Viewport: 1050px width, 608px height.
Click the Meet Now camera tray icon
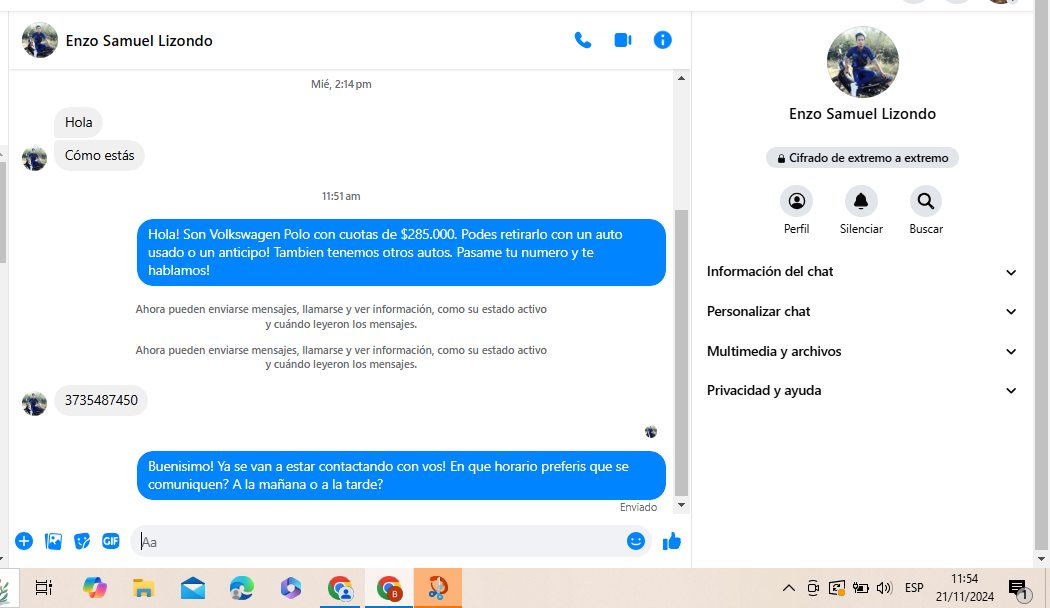coord(812,588)
